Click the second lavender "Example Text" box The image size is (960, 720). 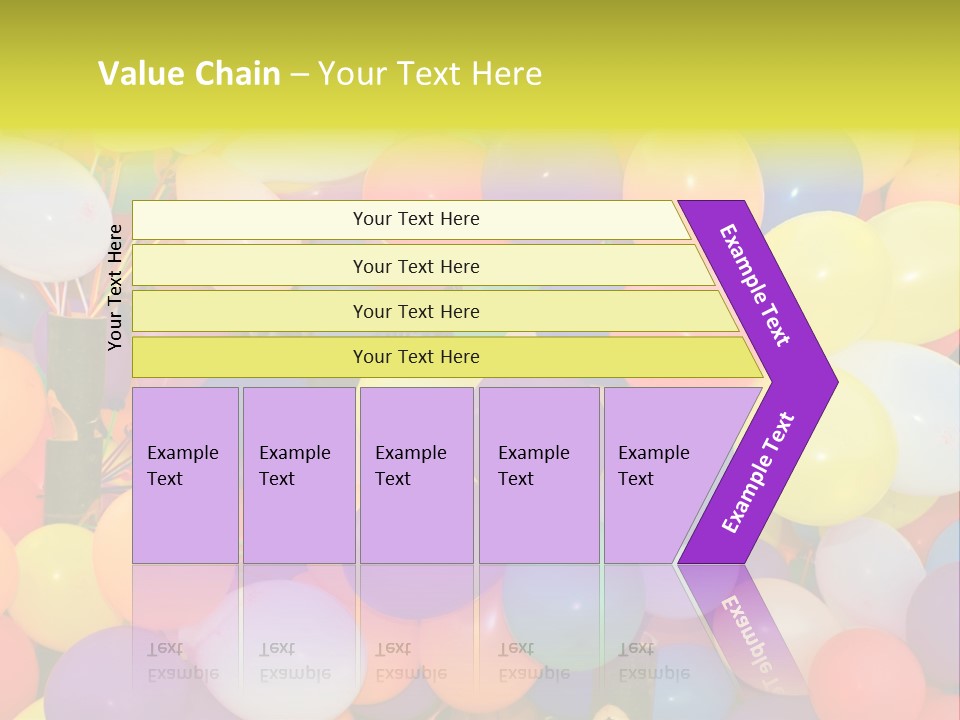coord(298,466)
